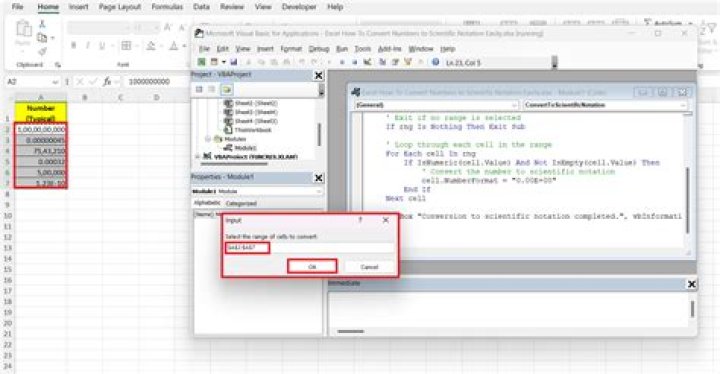Click the Excel Copy icon
This screenshot has width=720, height=374.
tap(42, 38)
